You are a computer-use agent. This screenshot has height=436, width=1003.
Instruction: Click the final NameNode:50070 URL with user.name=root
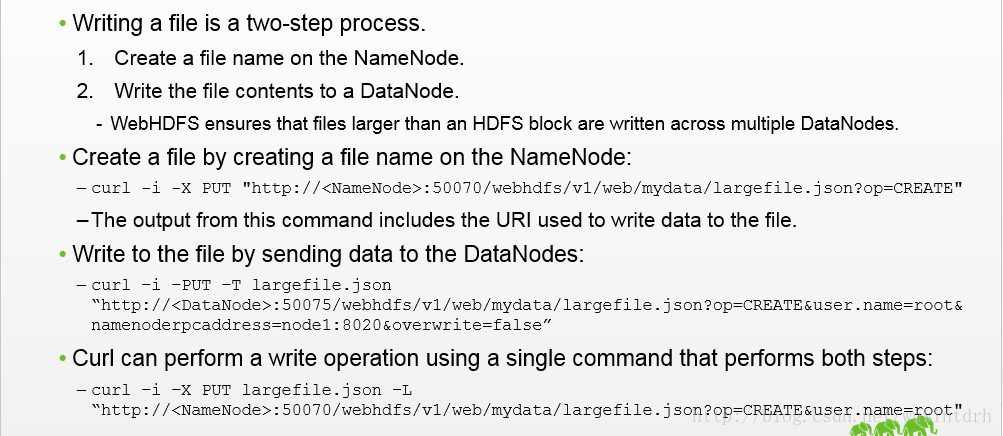coord(528,410)
